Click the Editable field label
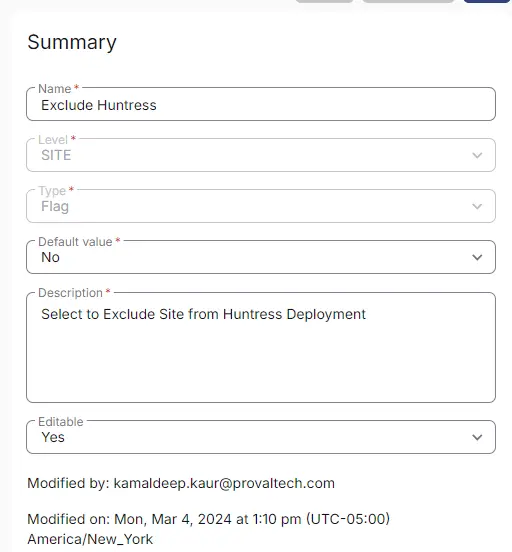 (x=61, y=422)
